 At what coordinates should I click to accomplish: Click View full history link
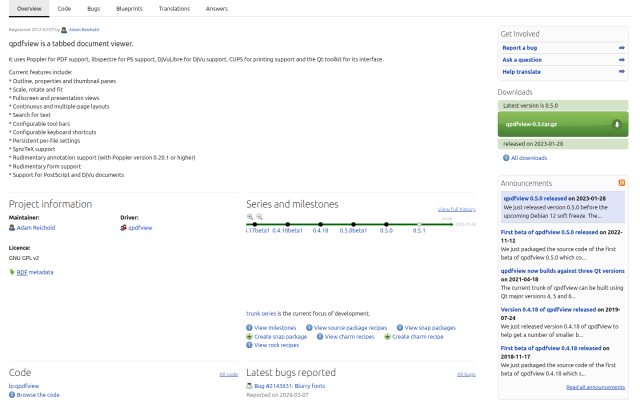pos(457,209)
